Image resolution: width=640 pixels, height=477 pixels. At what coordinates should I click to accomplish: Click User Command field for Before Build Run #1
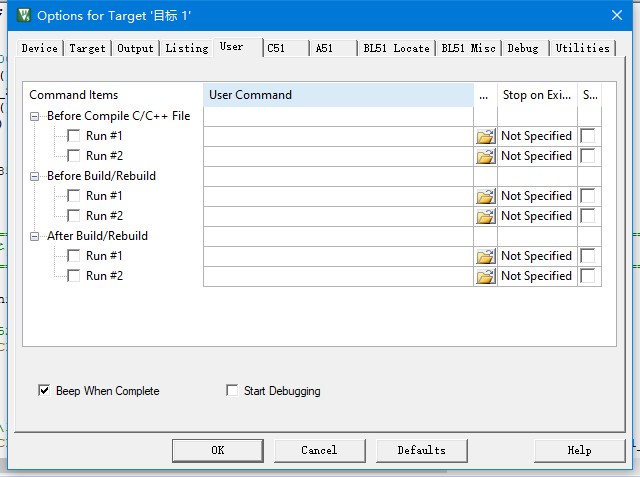click(338, 196)
